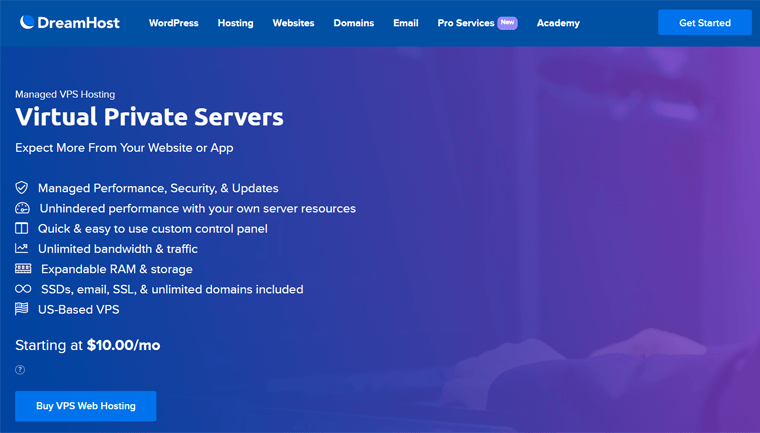Click 'Managed Performance, Security, & Updates' text
Image resolution: width=760 pixels, height=433 pixels.
click(158, 188)
